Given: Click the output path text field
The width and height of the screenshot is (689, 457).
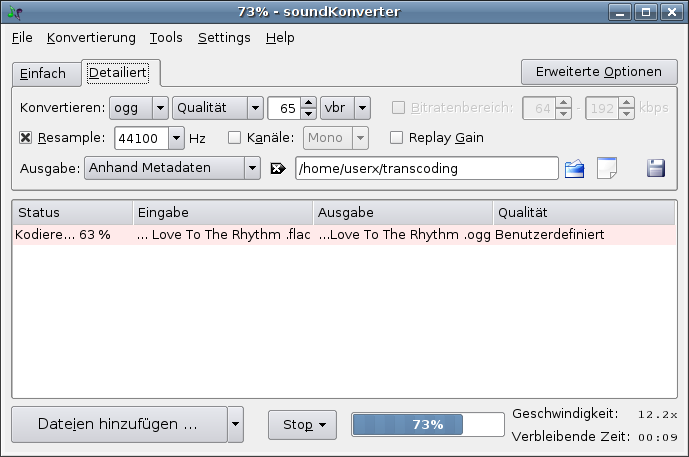Looking at the screenshot, I should point(426,168).
